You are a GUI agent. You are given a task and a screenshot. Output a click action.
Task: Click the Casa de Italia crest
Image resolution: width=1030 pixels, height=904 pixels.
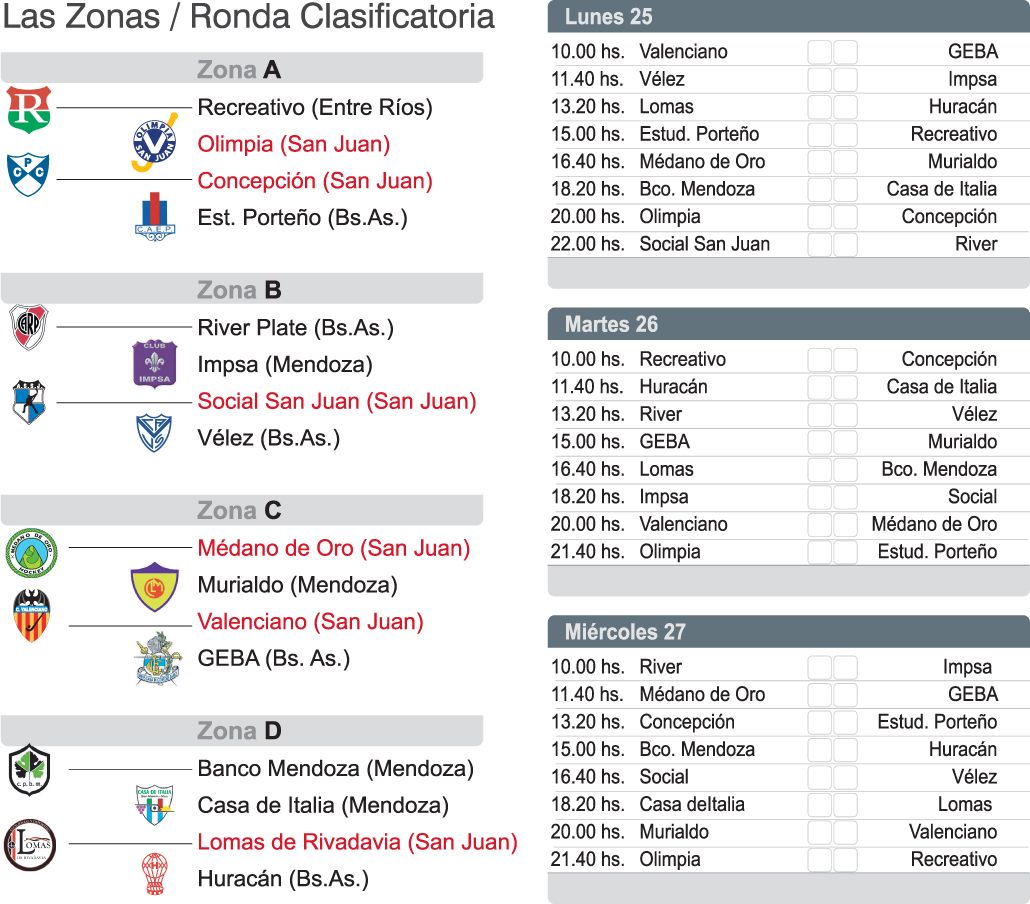155,805
